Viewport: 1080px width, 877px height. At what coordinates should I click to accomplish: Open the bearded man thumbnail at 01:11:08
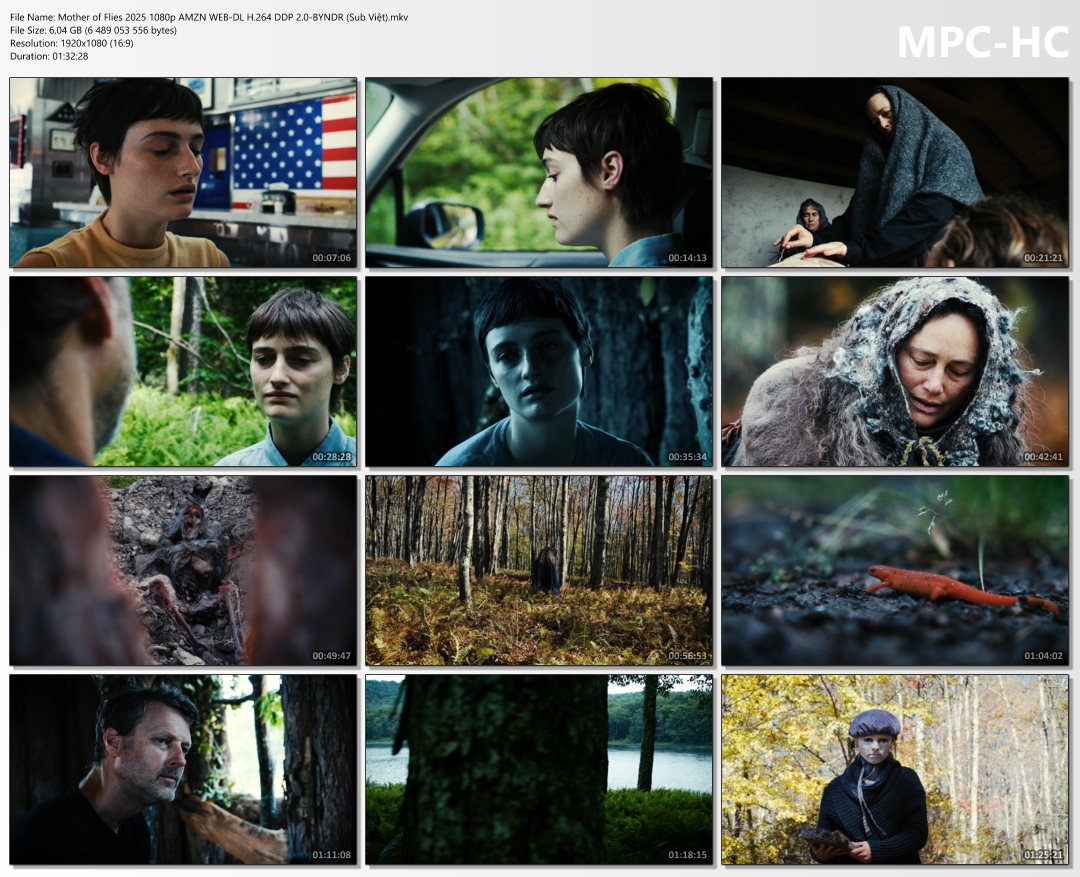point(183,770)
